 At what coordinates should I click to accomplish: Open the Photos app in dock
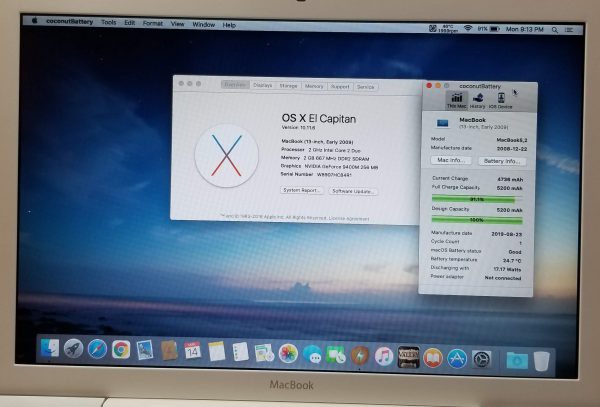pyautogui.click(x=288, y=354)
